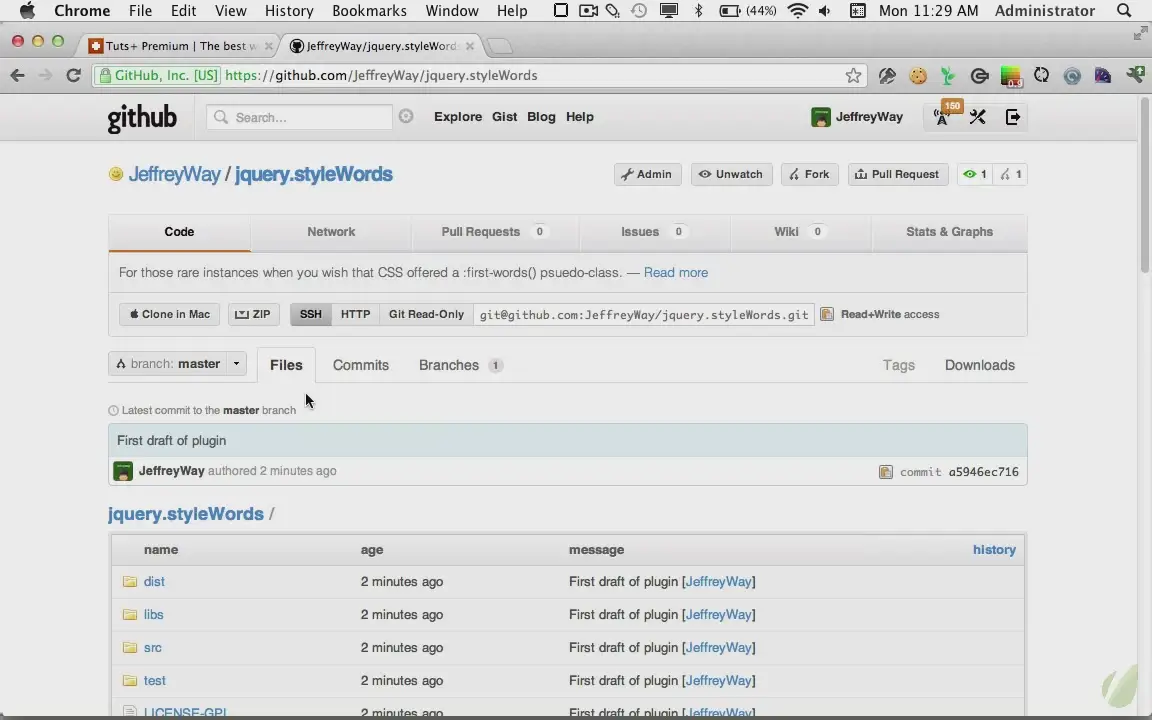
Task: Bookmark this page with the star icon
Action: coord(853,75)
